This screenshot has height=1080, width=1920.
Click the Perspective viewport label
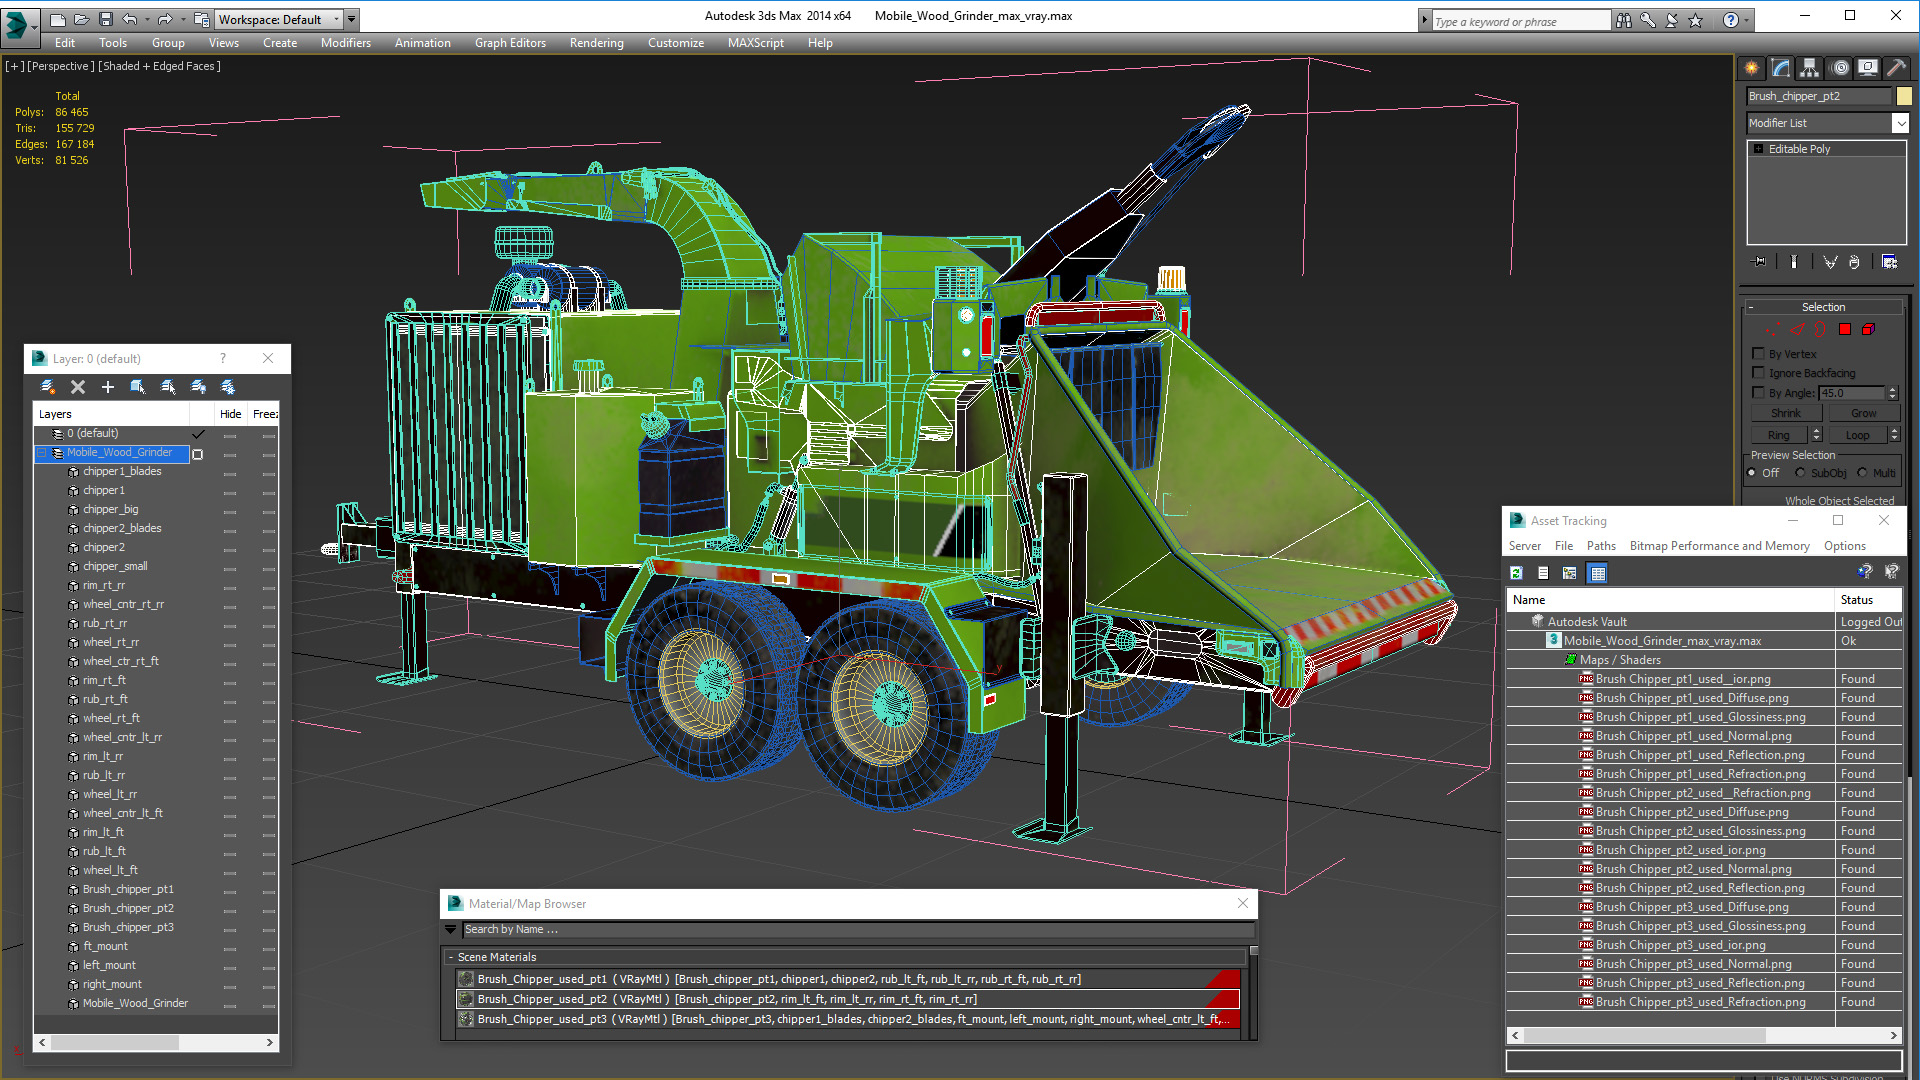coord(60,66)
